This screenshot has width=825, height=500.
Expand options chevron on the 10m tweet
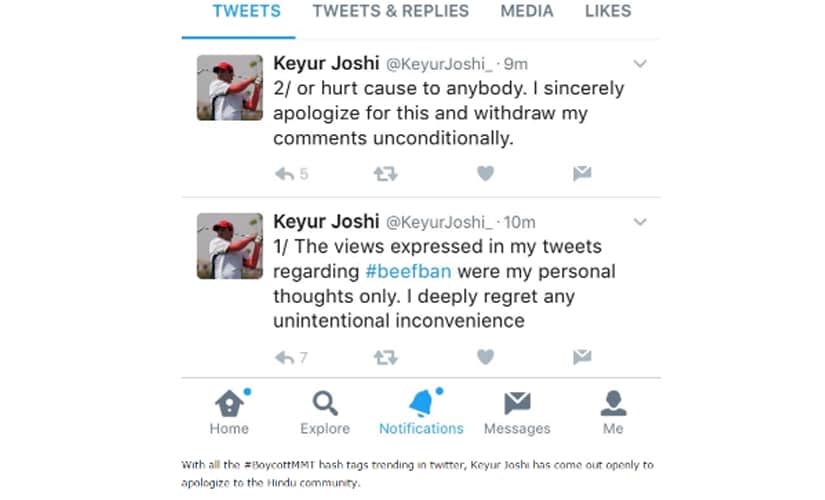coord(640,222)
